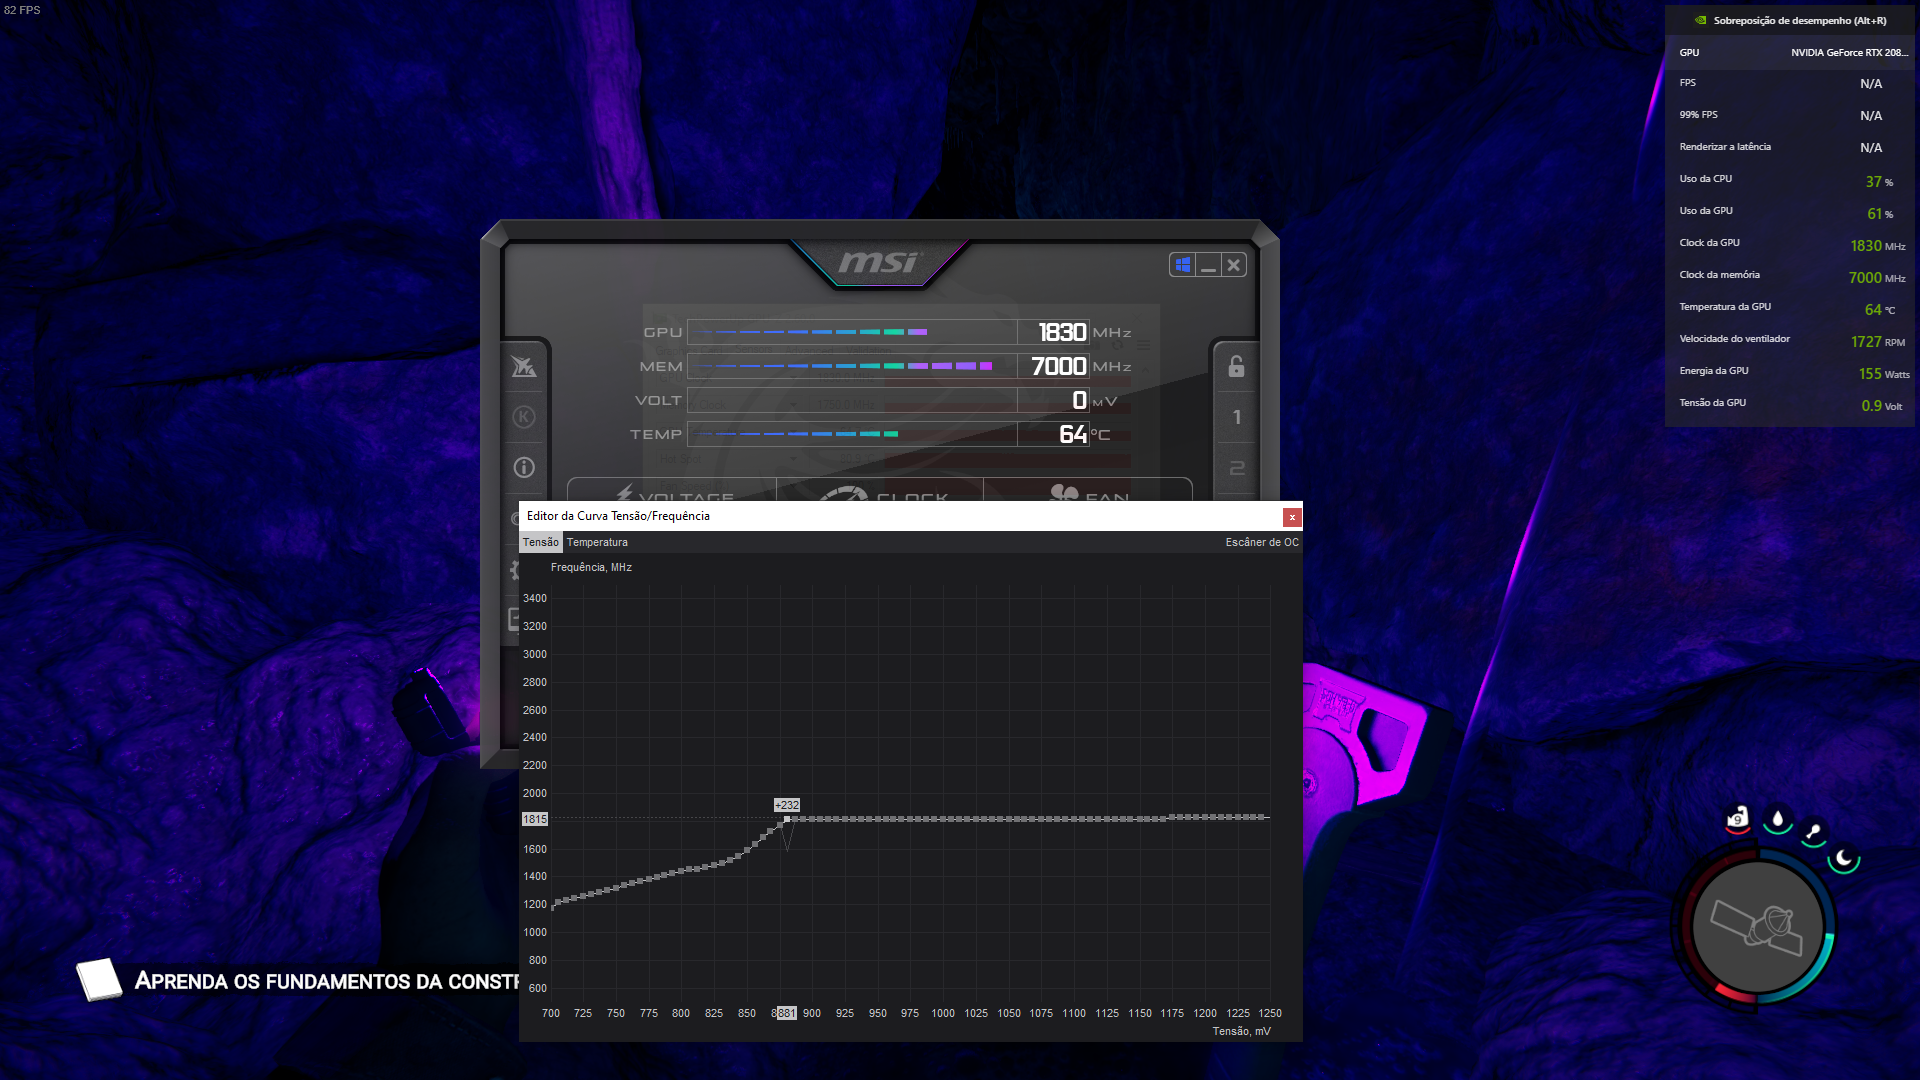
Task: Click the TEMP level bar
Action: tap(852, 434)
